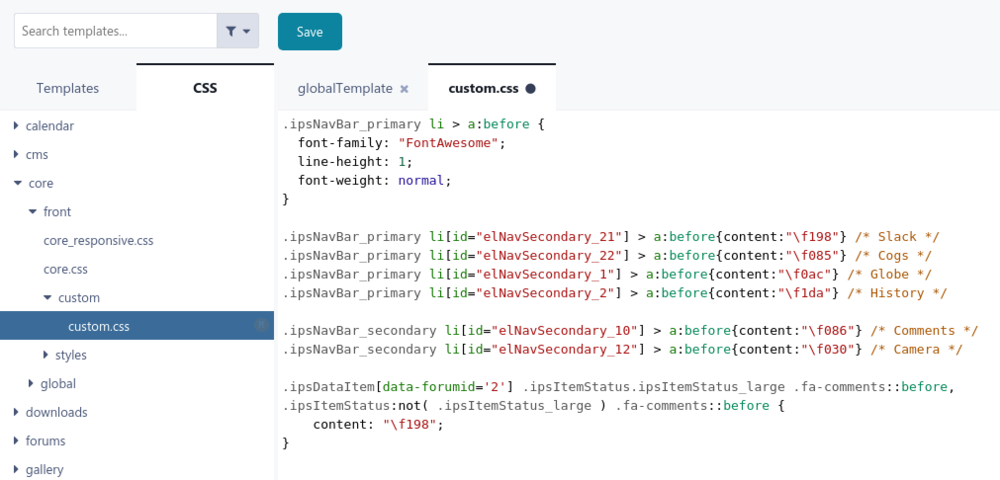The width and height of the screenshot is (1000, 480).
Task: Select the CSS tab
Action: click(205, 88)
